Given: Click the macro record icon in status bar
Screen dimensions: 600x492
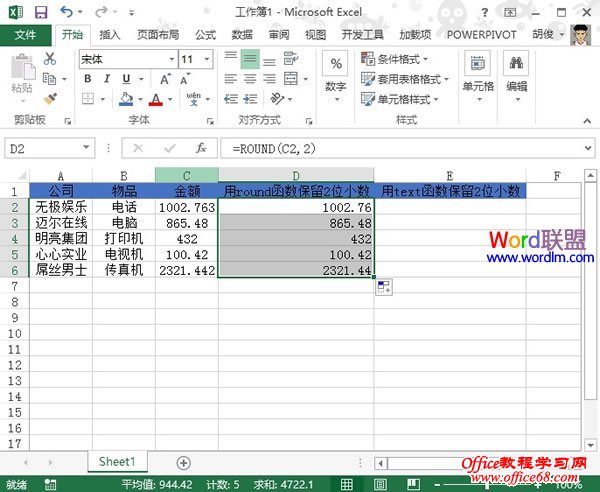Looking at the screenshot, I should (x=50, y=484).
